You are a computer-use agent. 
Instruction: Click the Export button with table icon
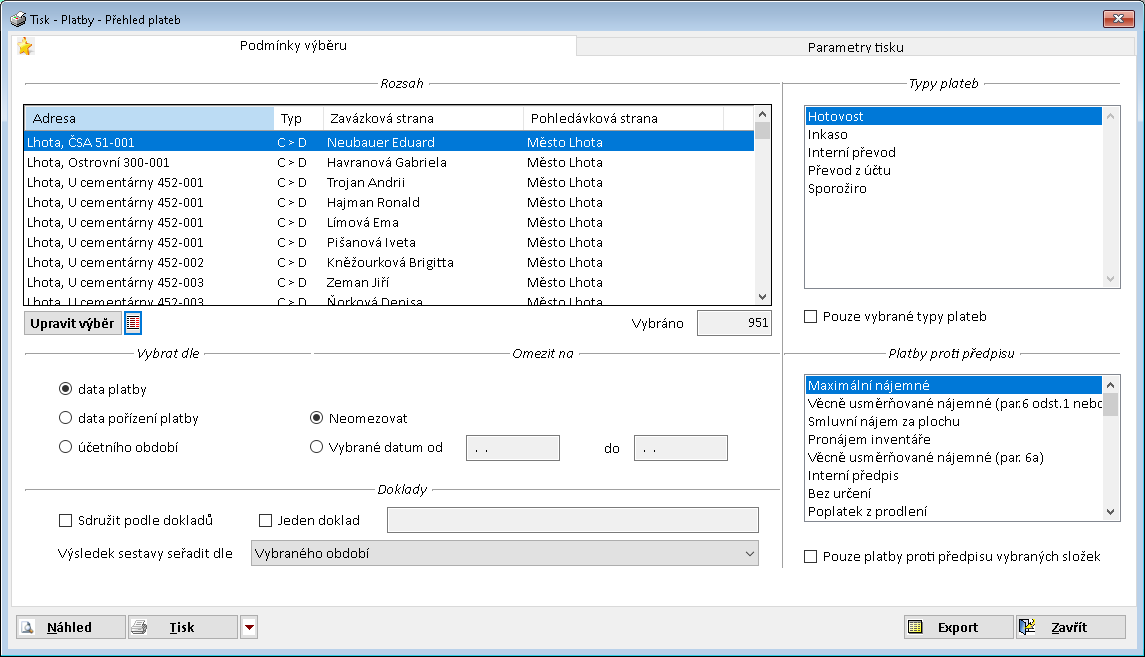pos(958,627)
